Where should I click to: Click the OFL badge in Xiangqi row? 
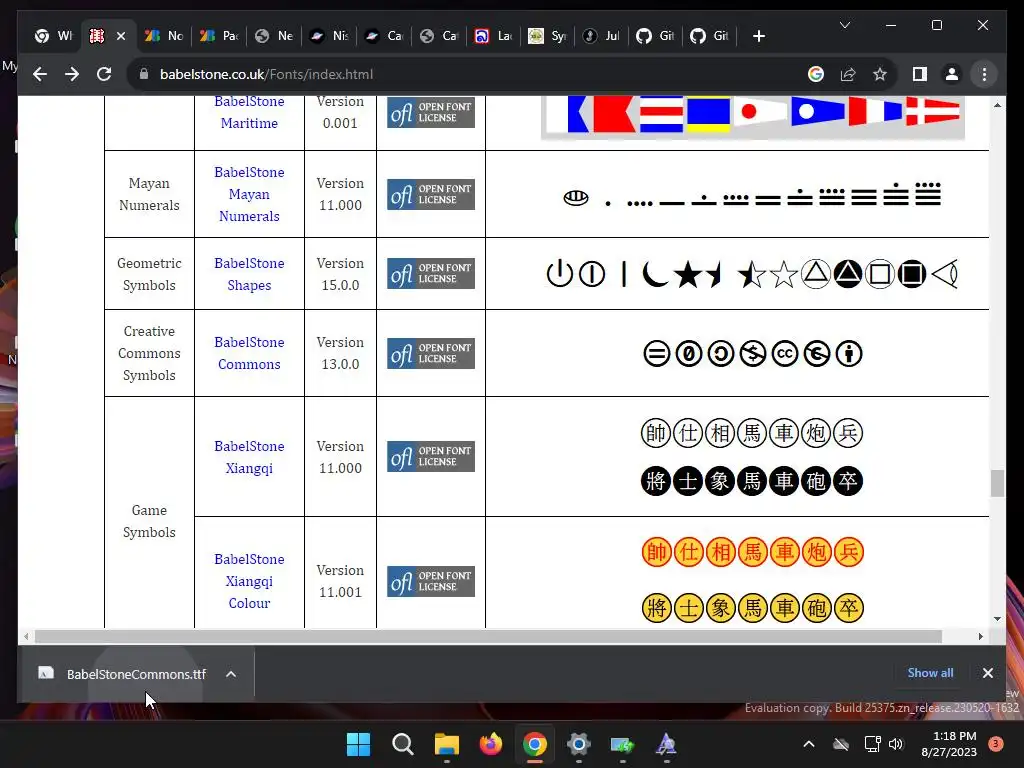coord(430,456)
